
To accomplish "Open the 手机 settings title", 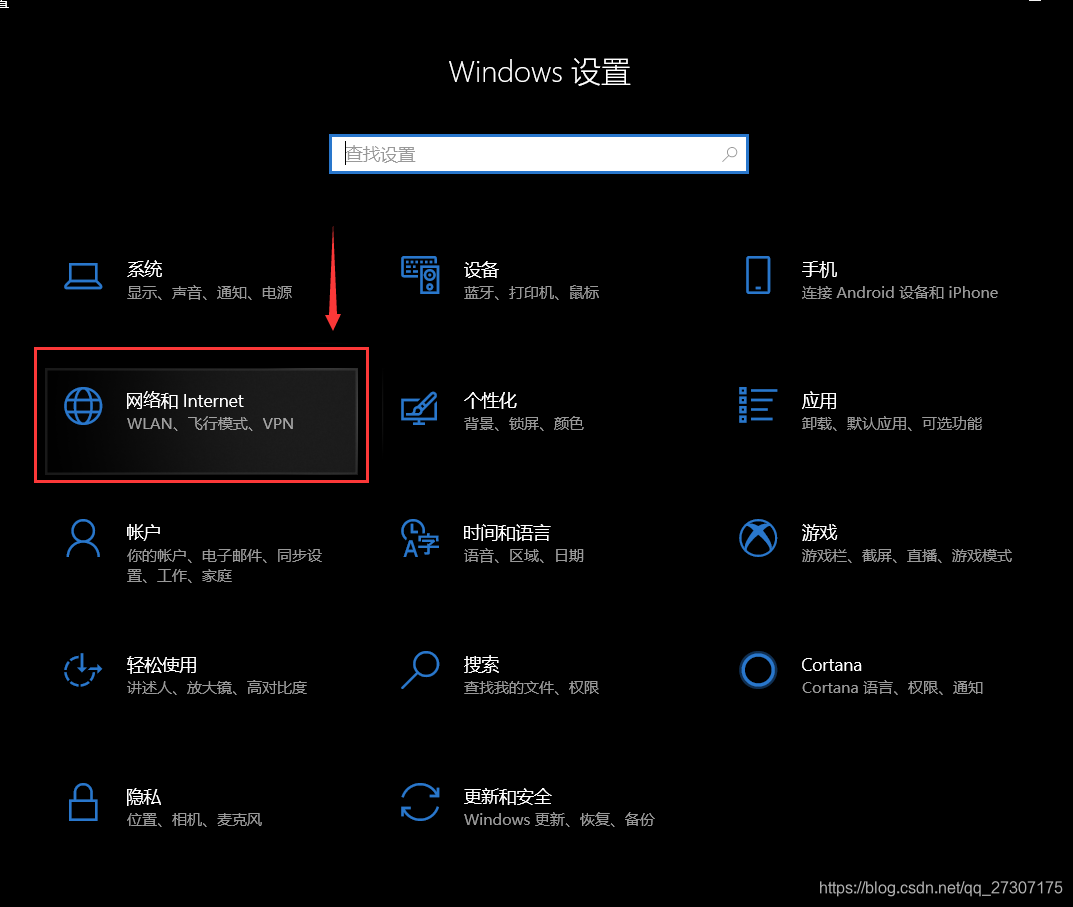I will coord(819,270).
